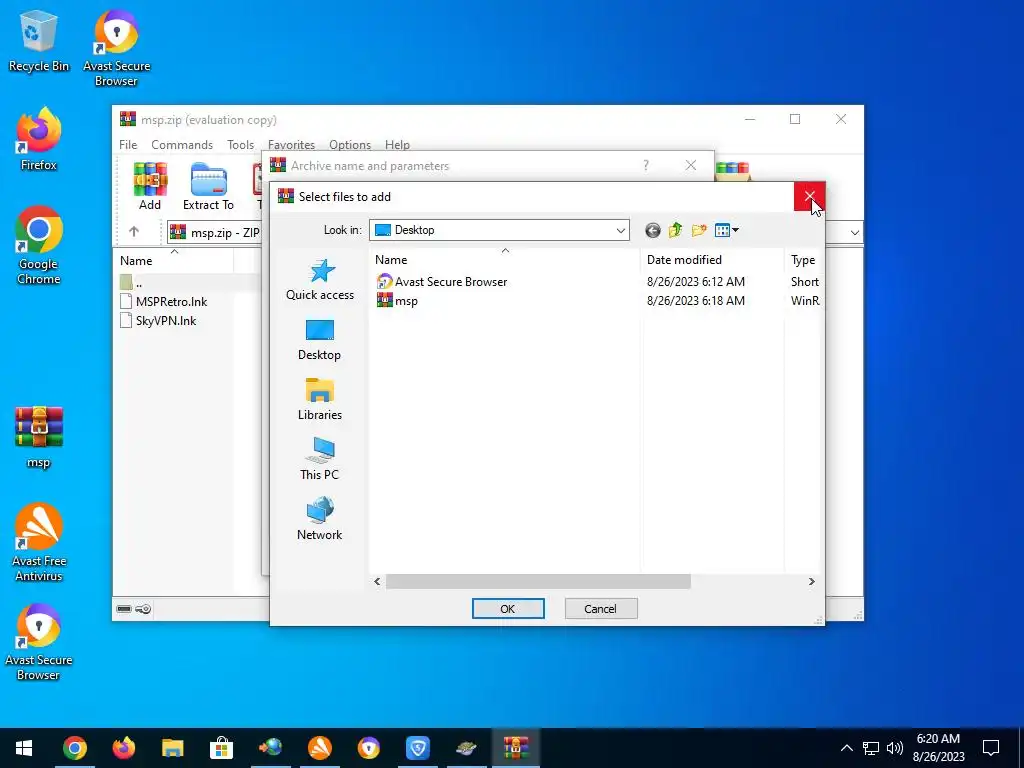Open Libraries in the places sidebar

(320, 400)
